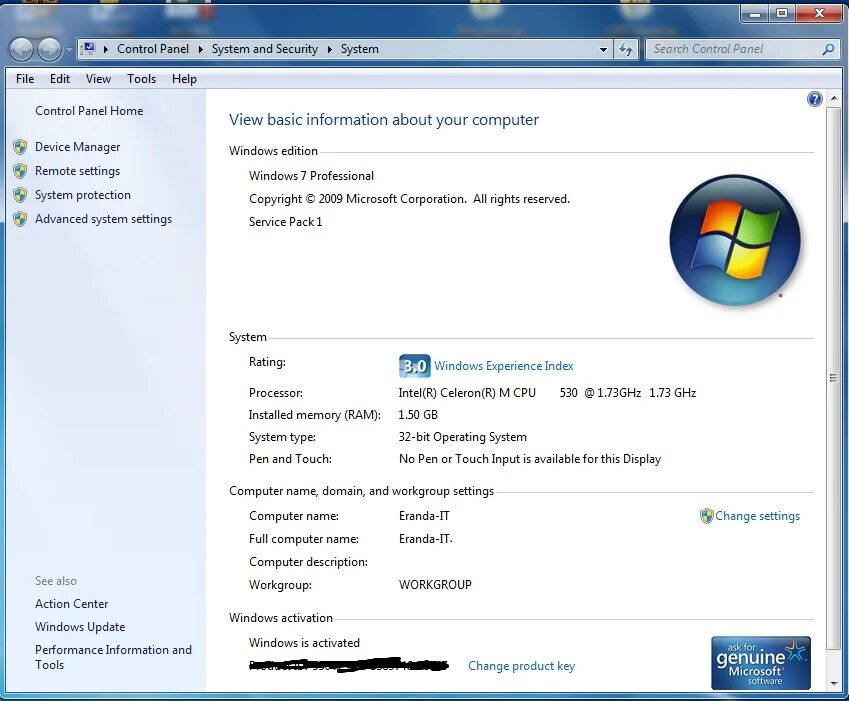Click Change product key link
The image size is (849, 701).
[x=521, y=666]
